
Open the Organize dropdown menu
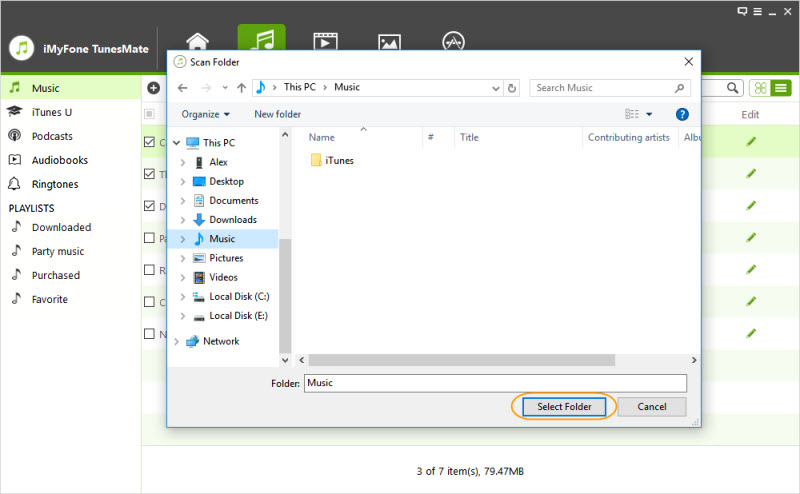pos(206,114)
